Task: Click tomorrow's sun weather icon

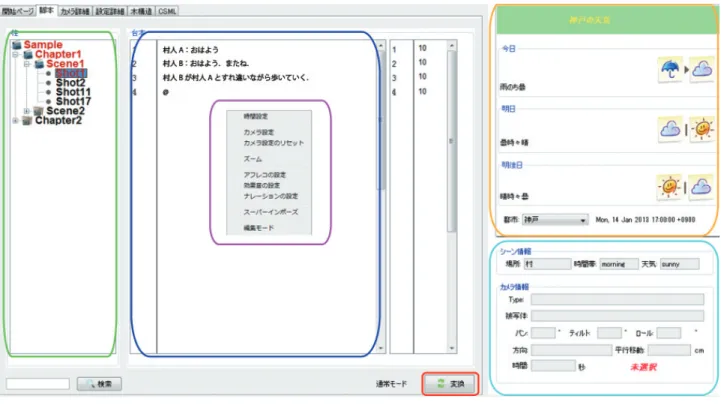Action: tap(702, 129)
